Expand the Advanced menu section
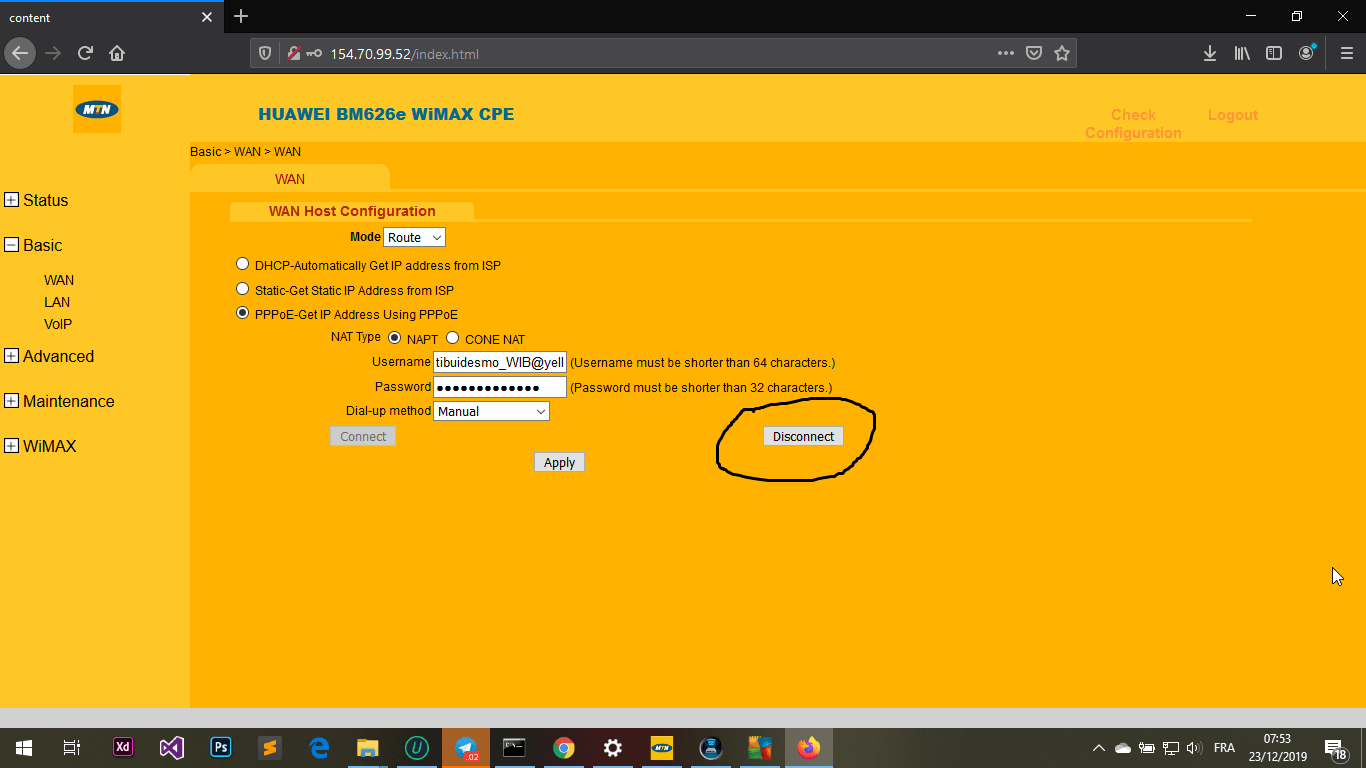Screen dimensions: 1366x768 (12, 356)
